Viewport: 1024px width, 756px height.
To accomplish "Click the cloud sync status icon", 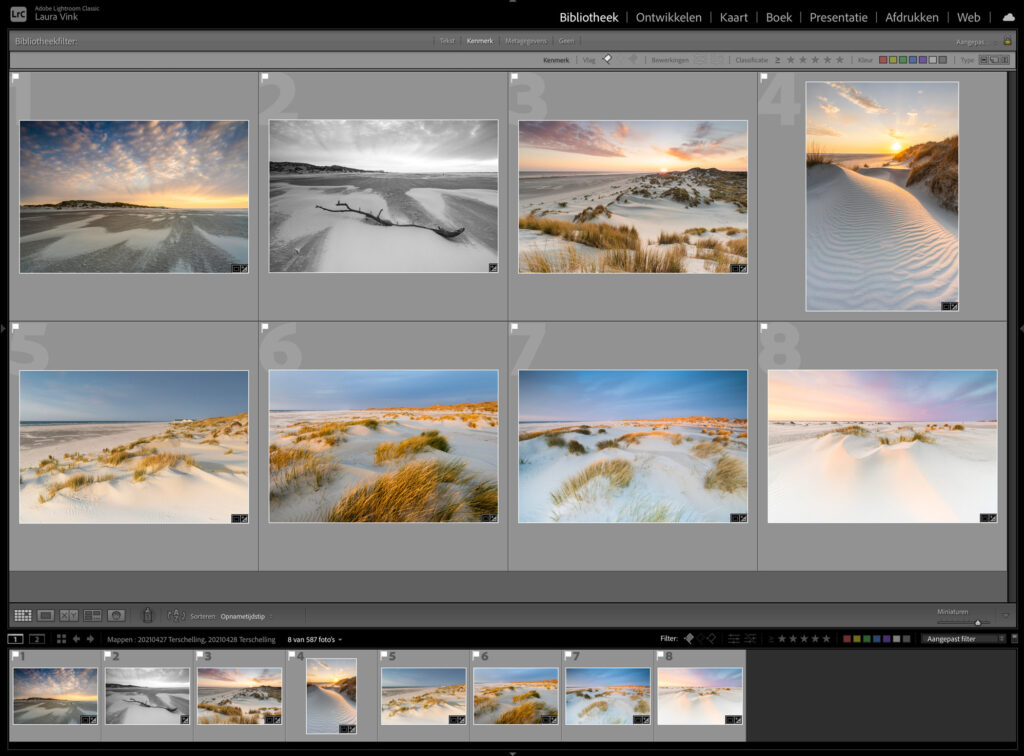I will [1008, 17].
